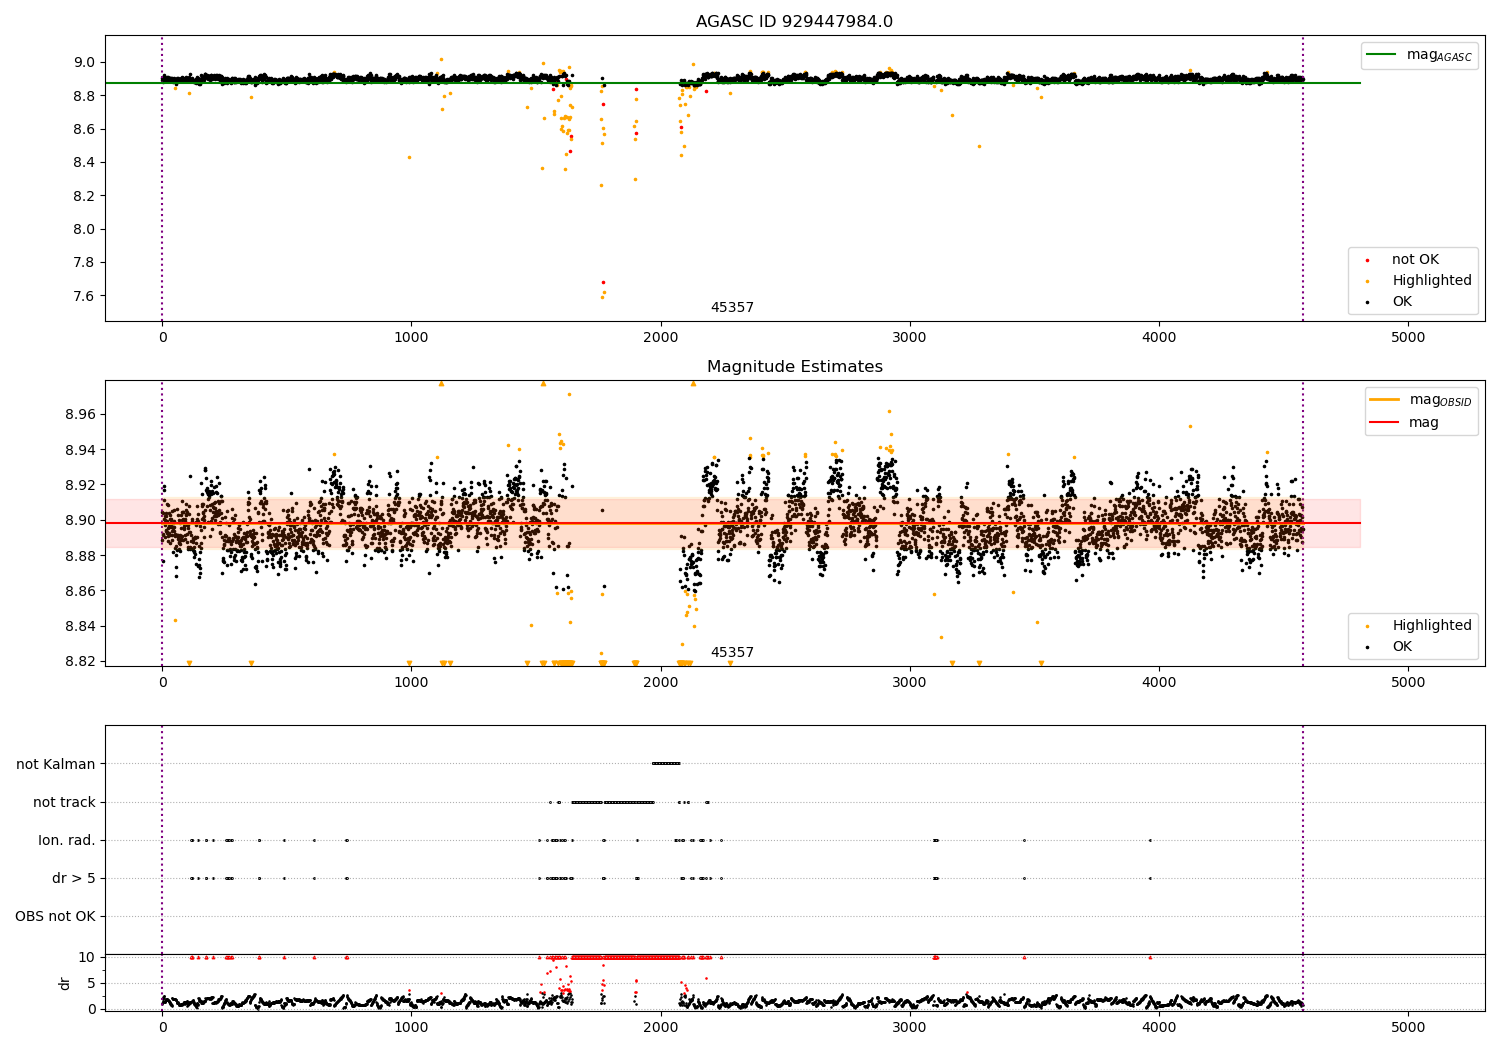Click the 8.6 y-axis tick of top plot
The width and height of the screenshot is (1500, 1050).
(x=84, y=129)
